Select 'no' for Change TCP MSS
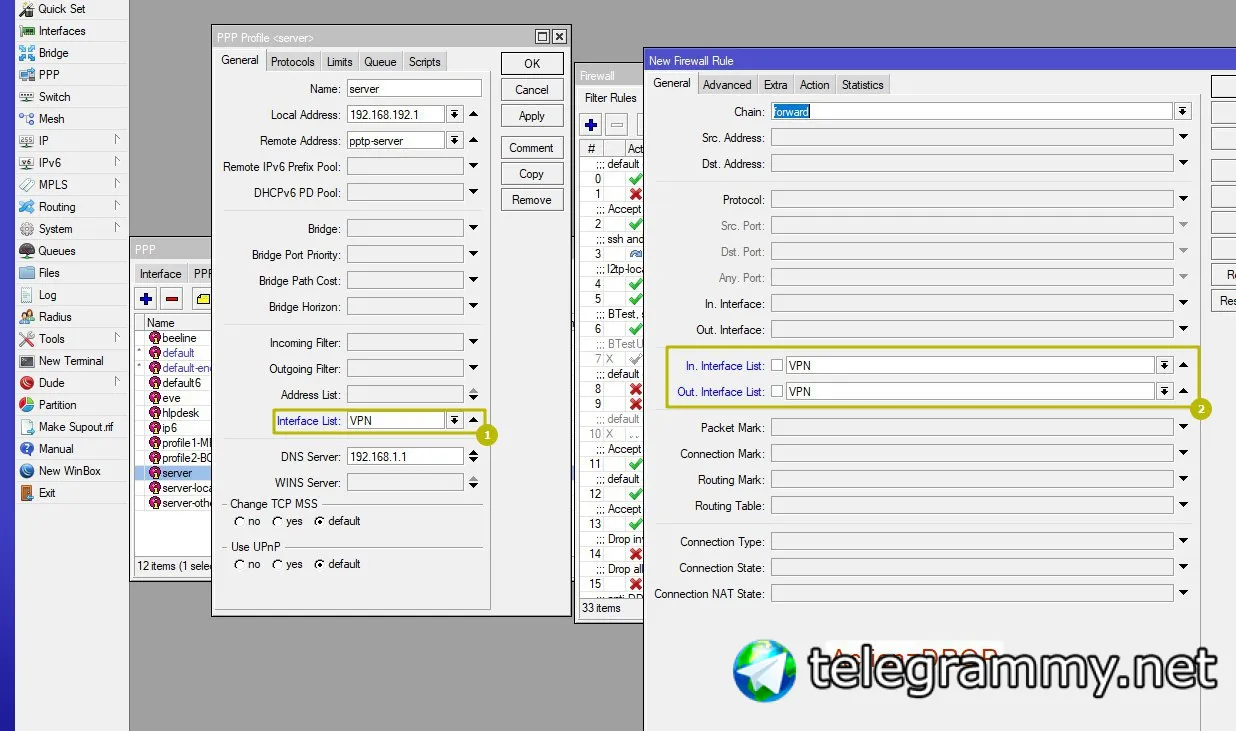The image size is (1236, 731). tap(239, 522)
